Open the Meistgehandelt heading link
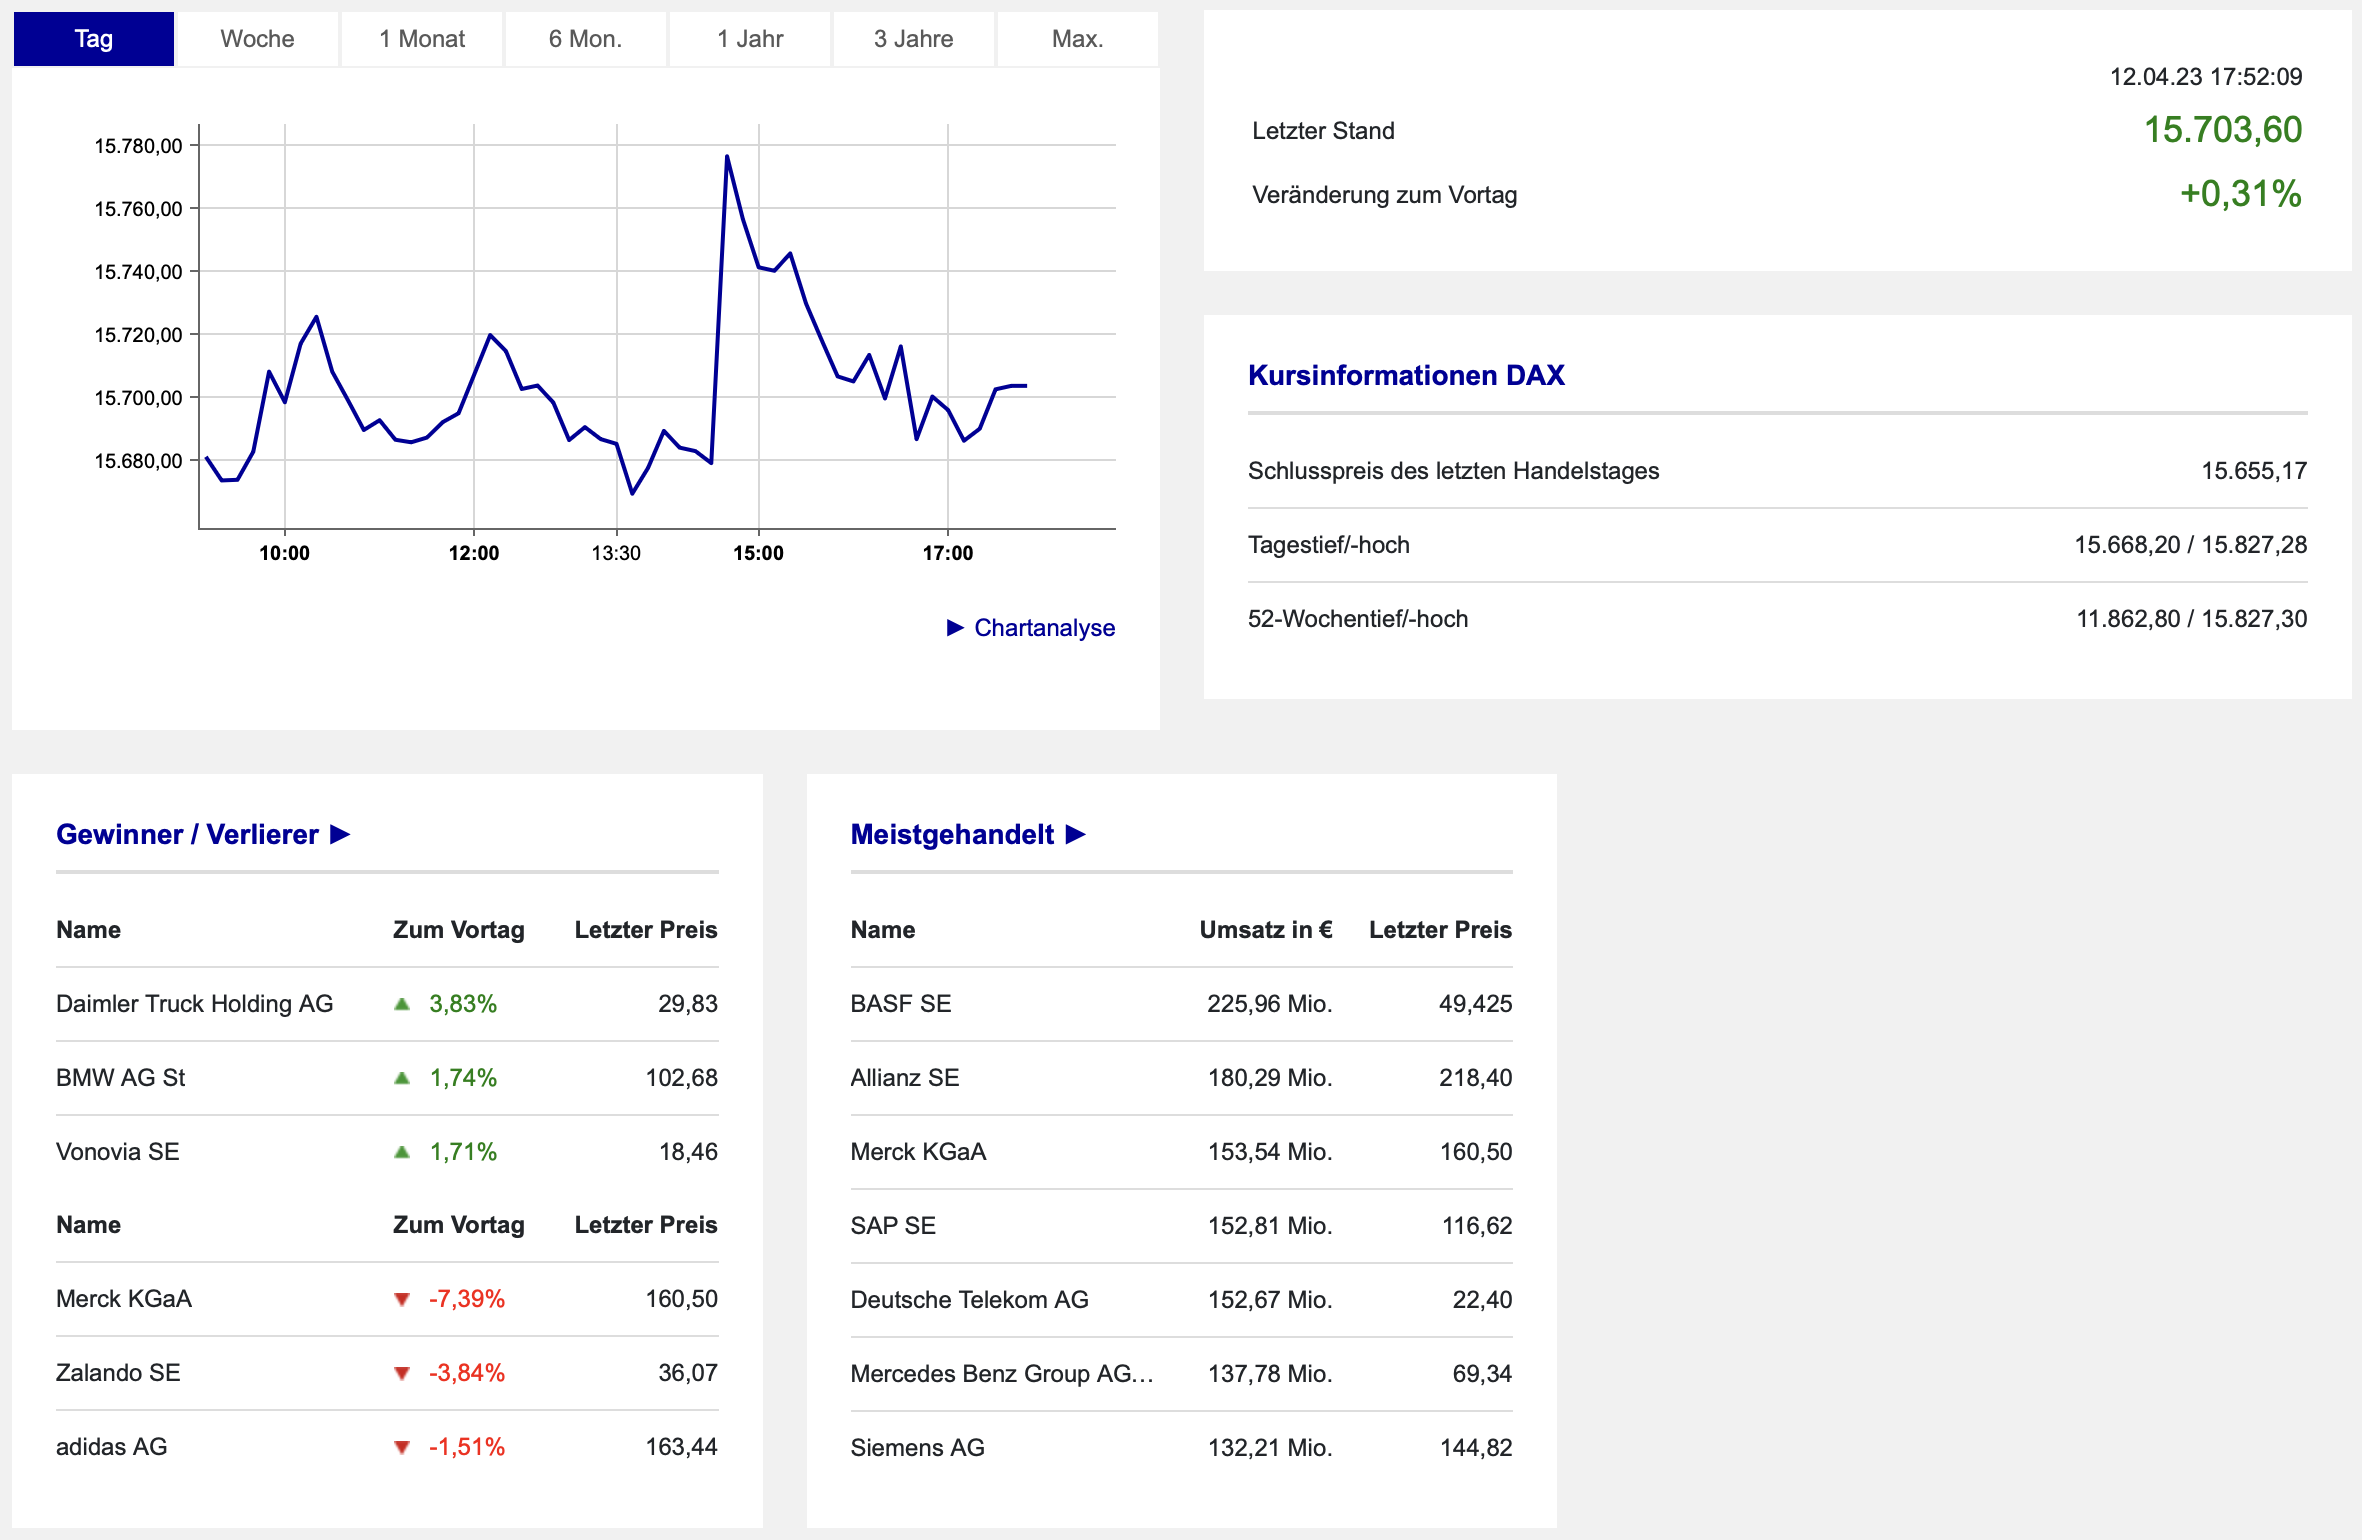This screenshot has width=2362, height=1540. (951, 834)
